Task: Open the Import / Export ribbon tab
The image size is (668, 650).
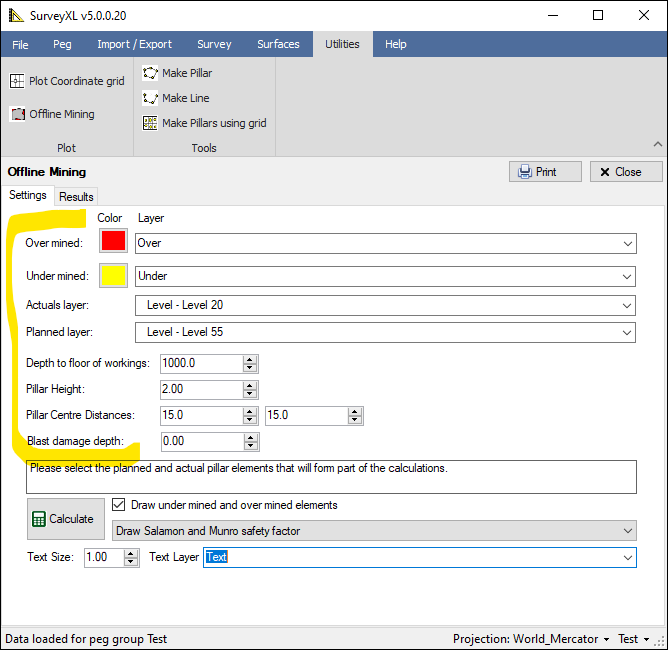Action: (134, 44)
